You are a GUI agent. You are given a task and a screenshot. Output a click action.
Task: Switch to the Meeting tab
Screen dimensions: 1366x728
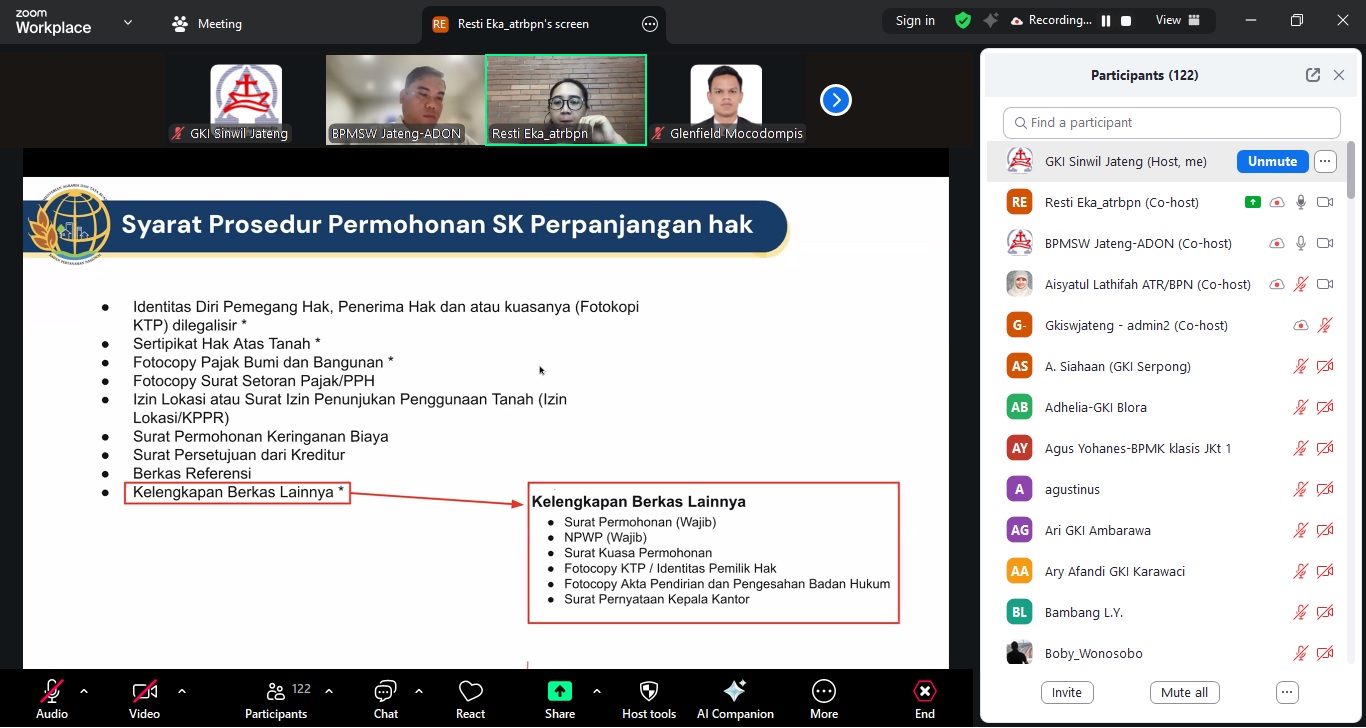208,24
